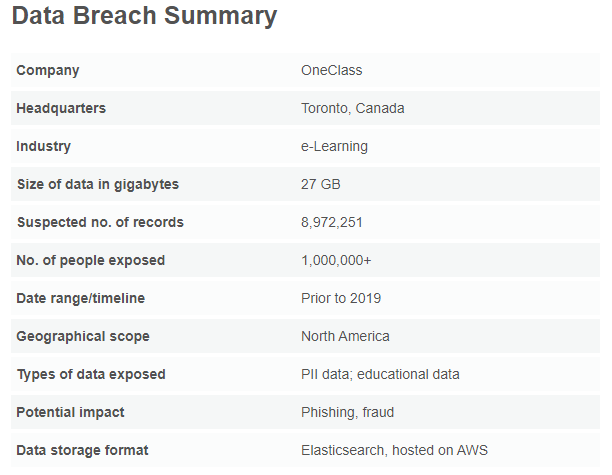Click the Company row label
Screen dimensions: 612x475
(x=48, y=70)
